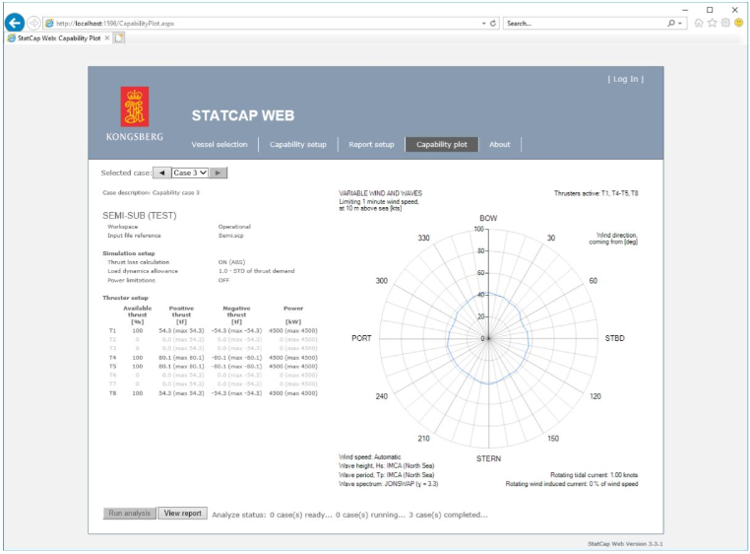This screenshot has height=554, width=750.
Task: Open browser home page icon
Action: pyautogui.click(x=699, y=23)
